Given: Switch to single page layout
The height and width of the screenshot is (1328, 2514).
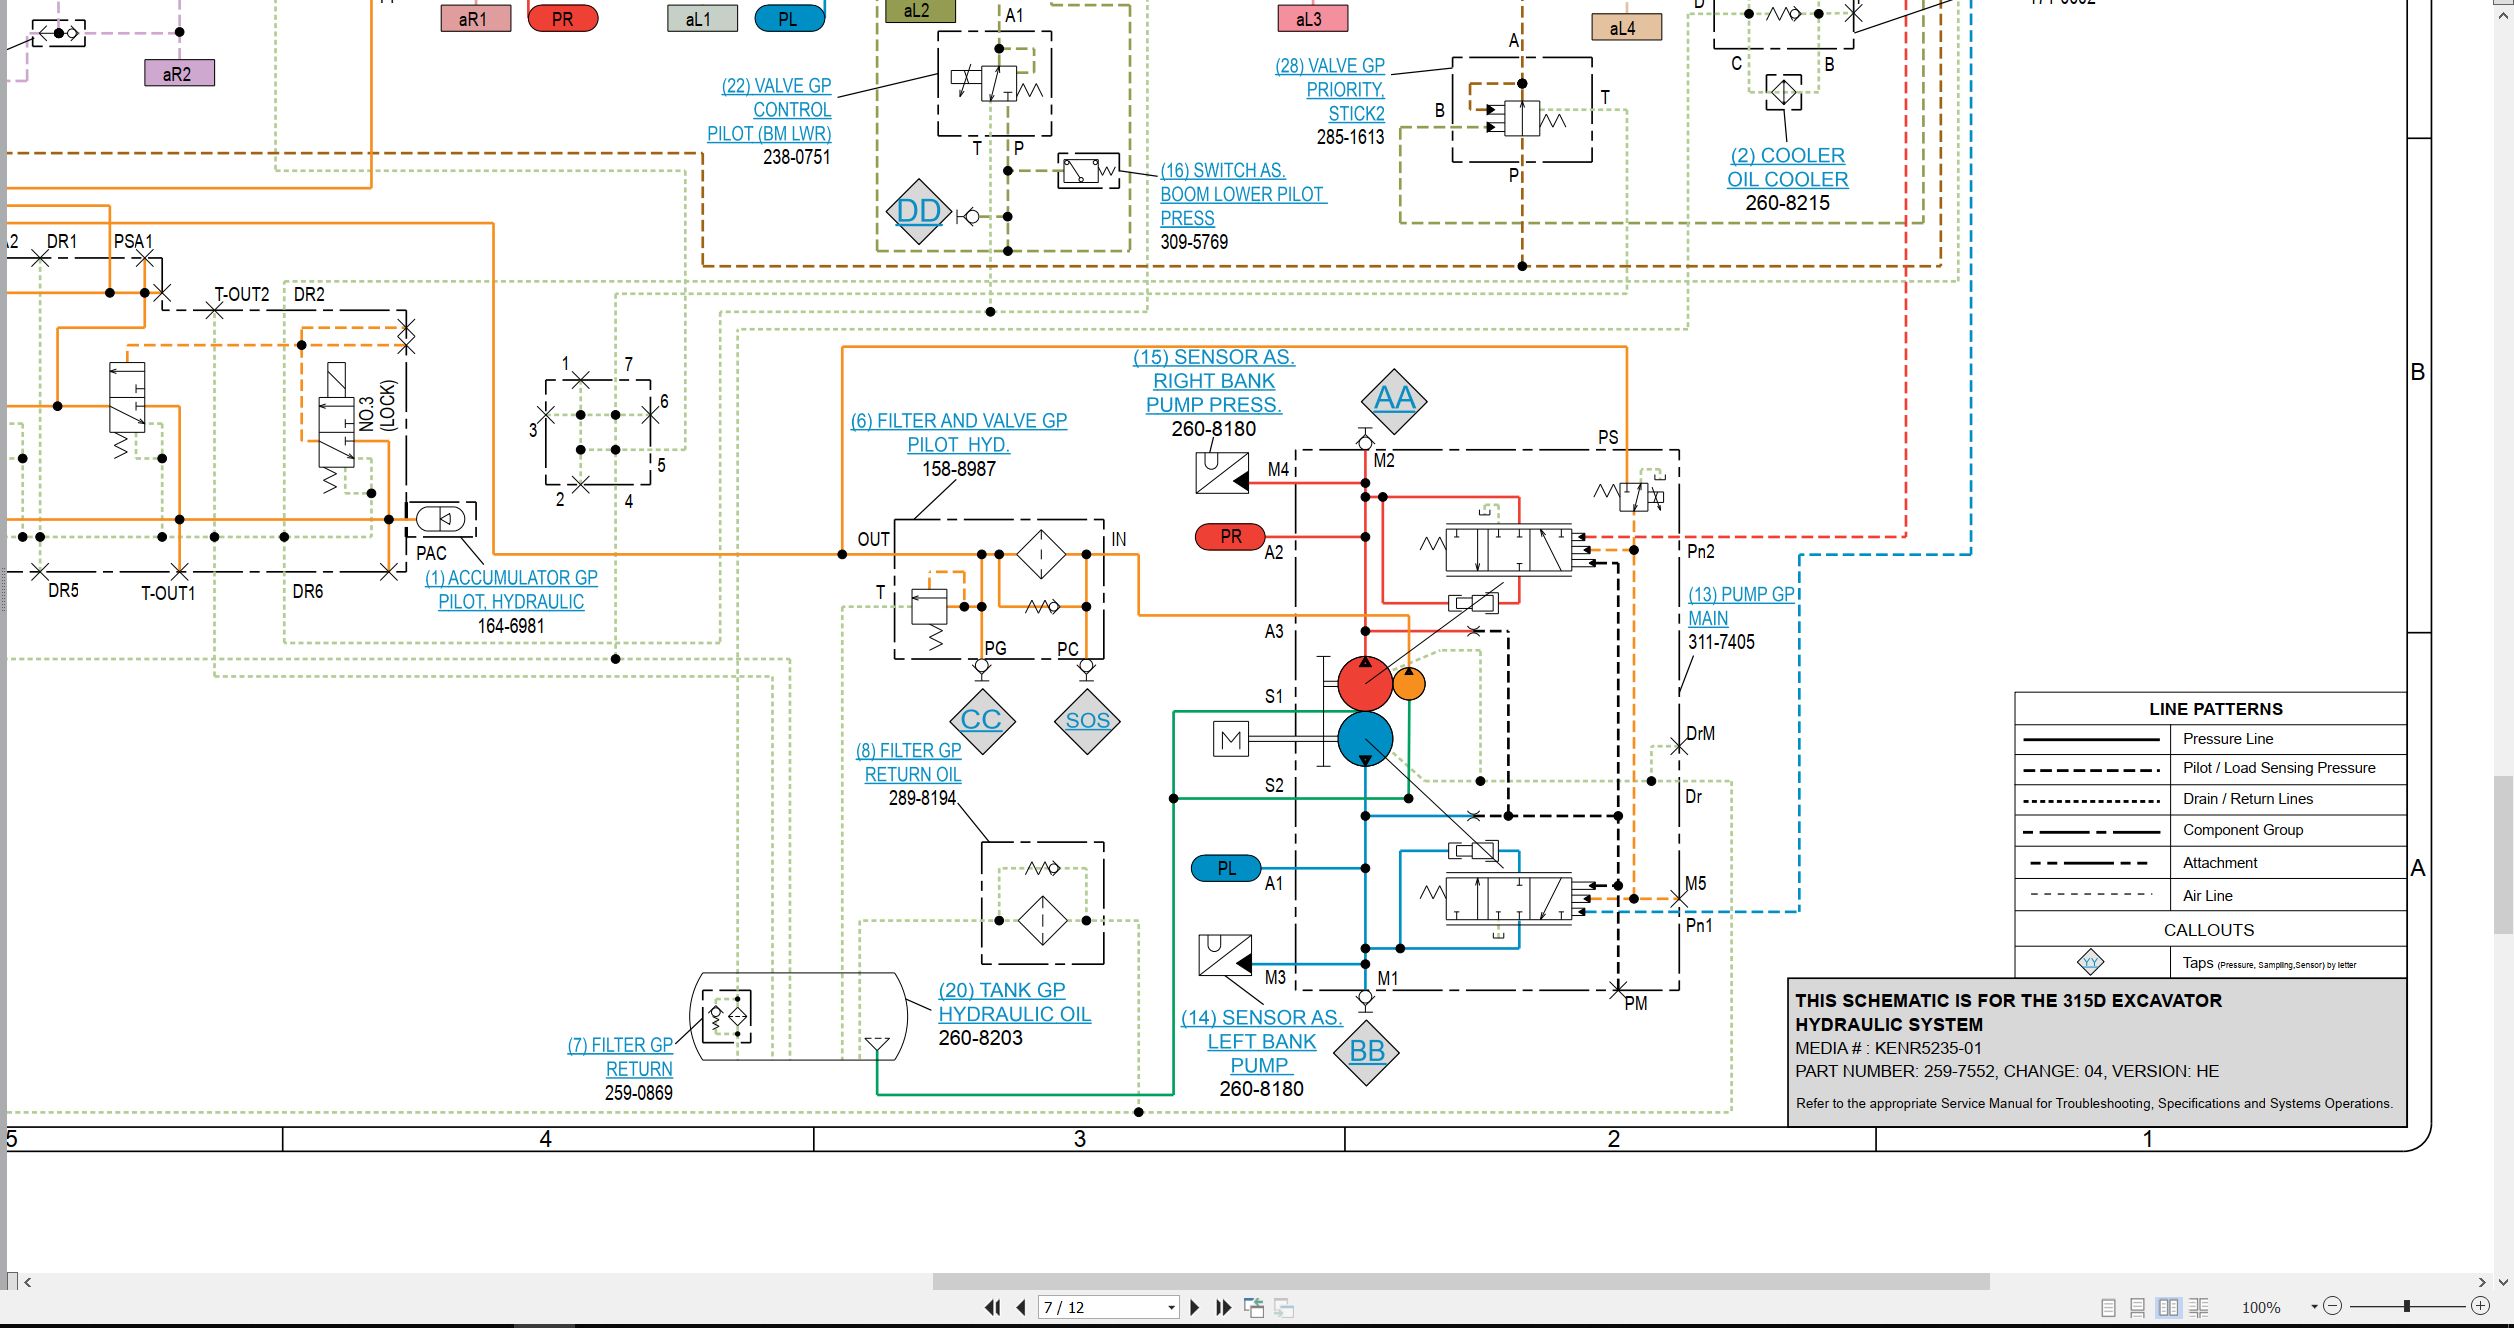Looking at the screenshot, I should click(x=2108, y=1307).
